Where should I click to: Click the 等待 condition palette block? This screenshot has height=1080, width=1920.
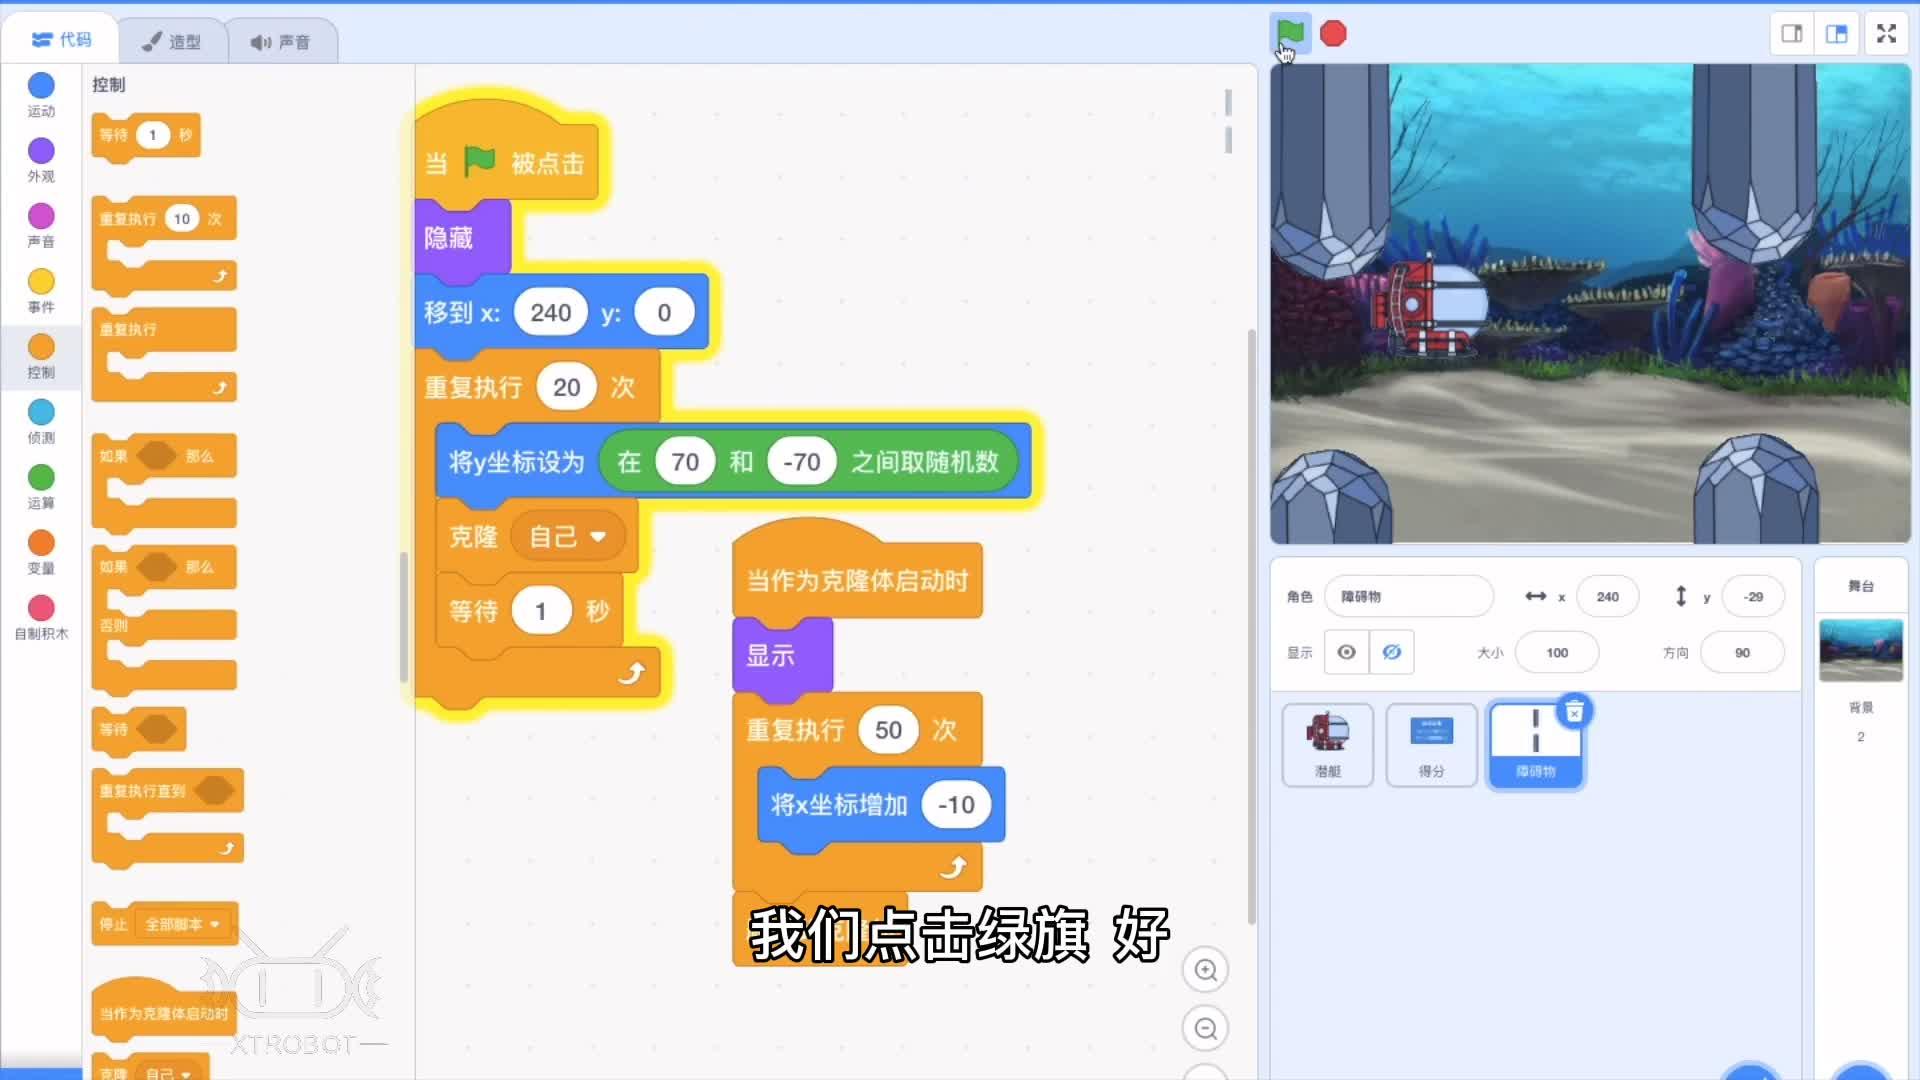139,729
